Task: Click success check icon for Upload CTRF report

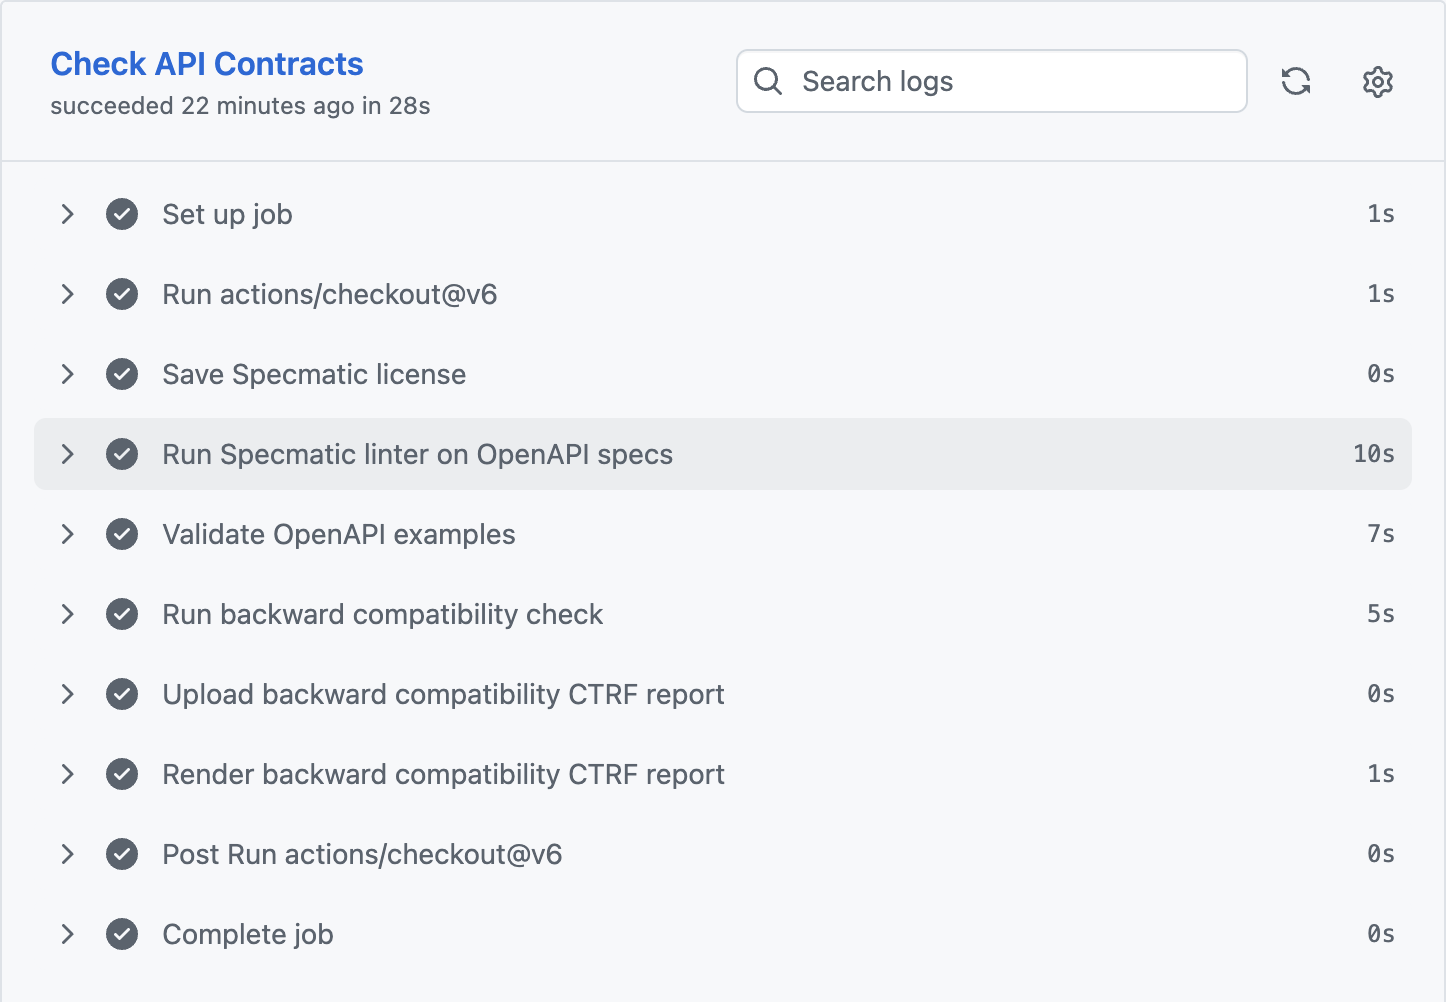Action: 122,694
